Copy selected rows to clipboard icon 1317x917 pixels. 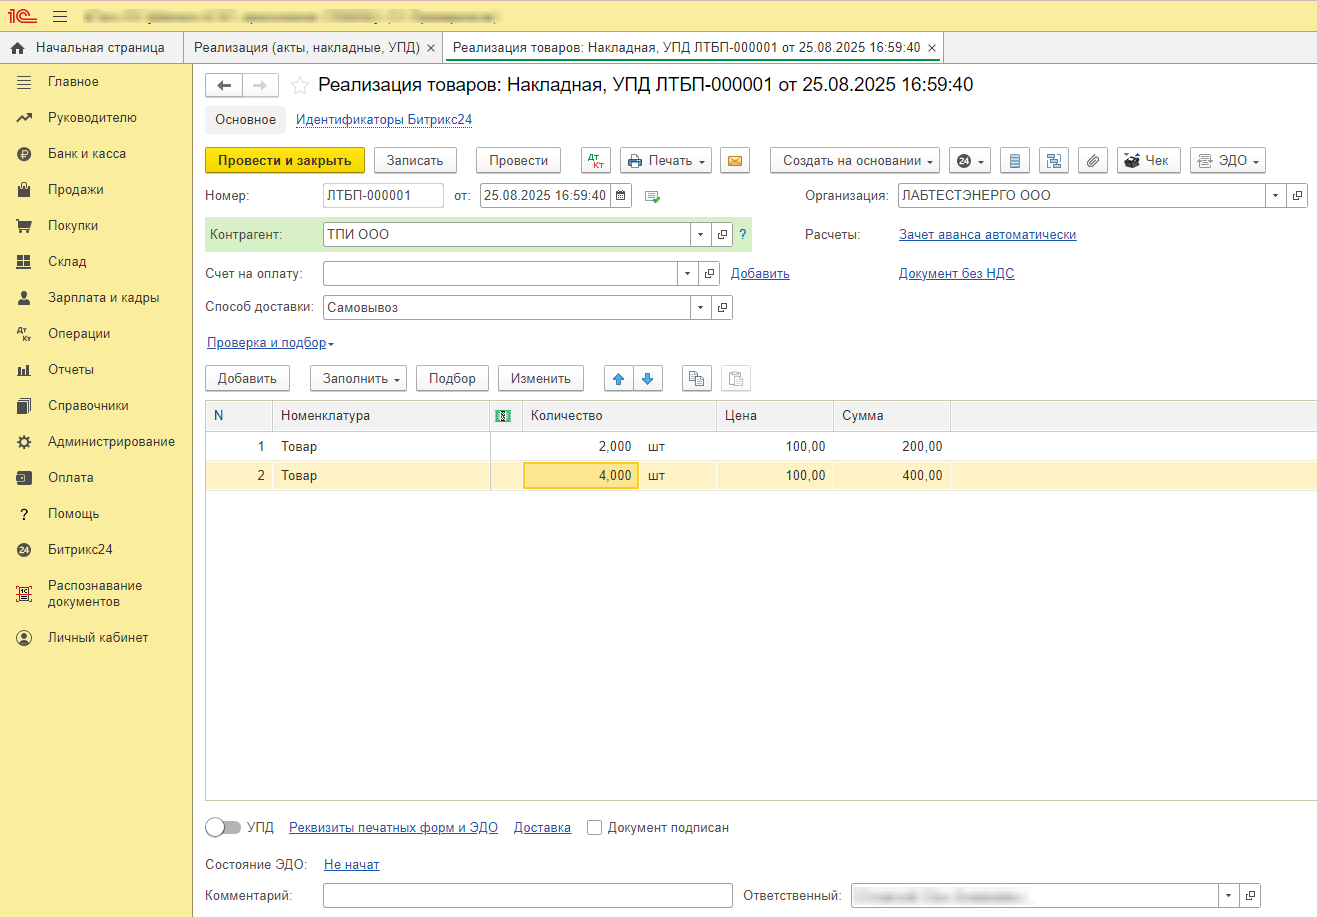(x=697, y=379)
